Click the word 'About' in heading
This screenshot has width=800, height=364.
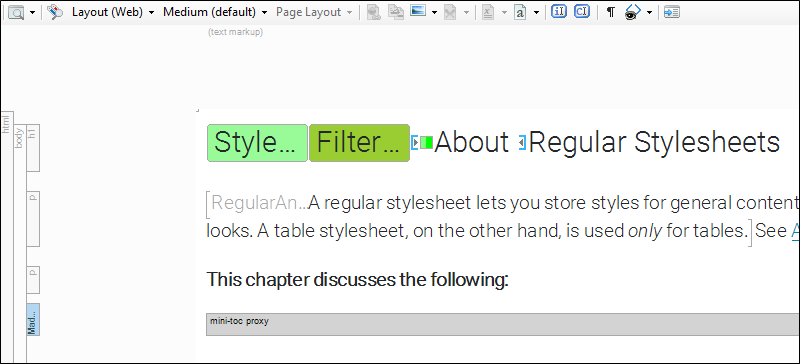coord(472,142)
